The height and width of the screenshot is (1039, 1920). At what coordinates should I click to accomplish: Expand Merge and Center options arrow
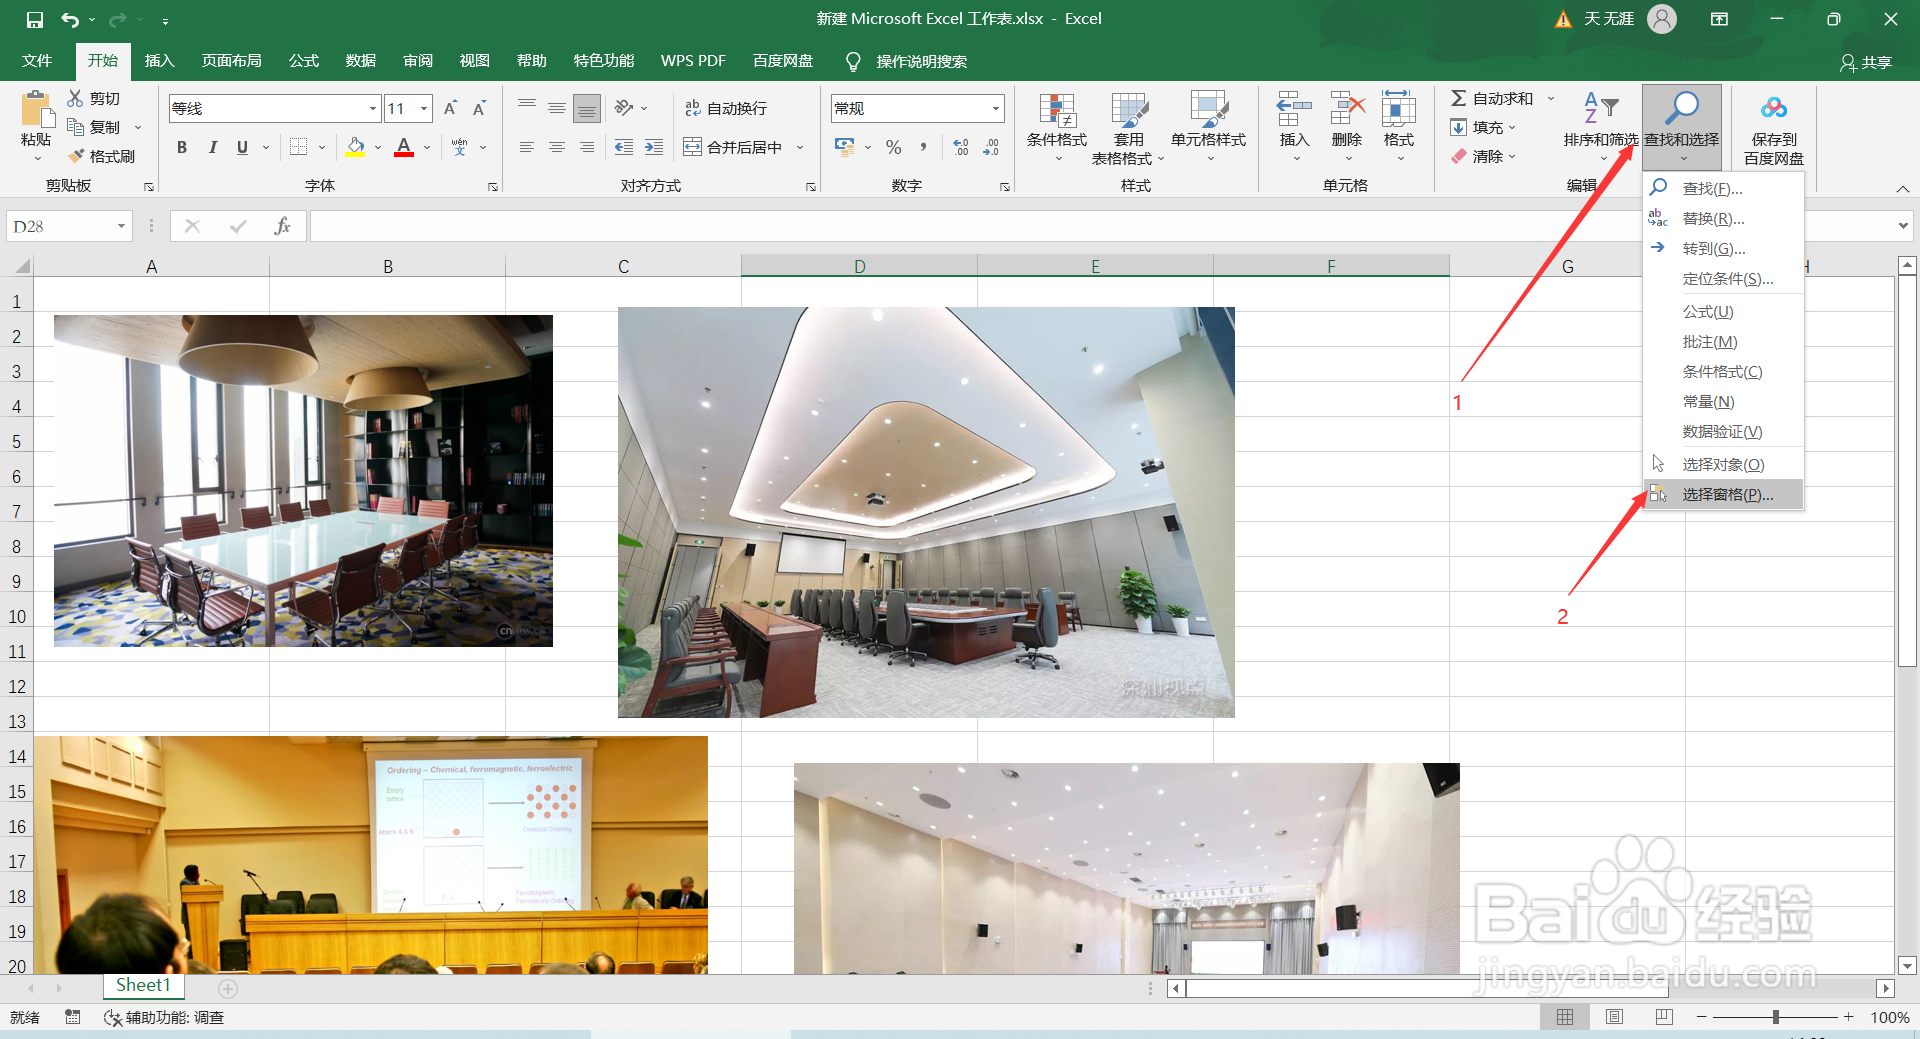(800, 148)
